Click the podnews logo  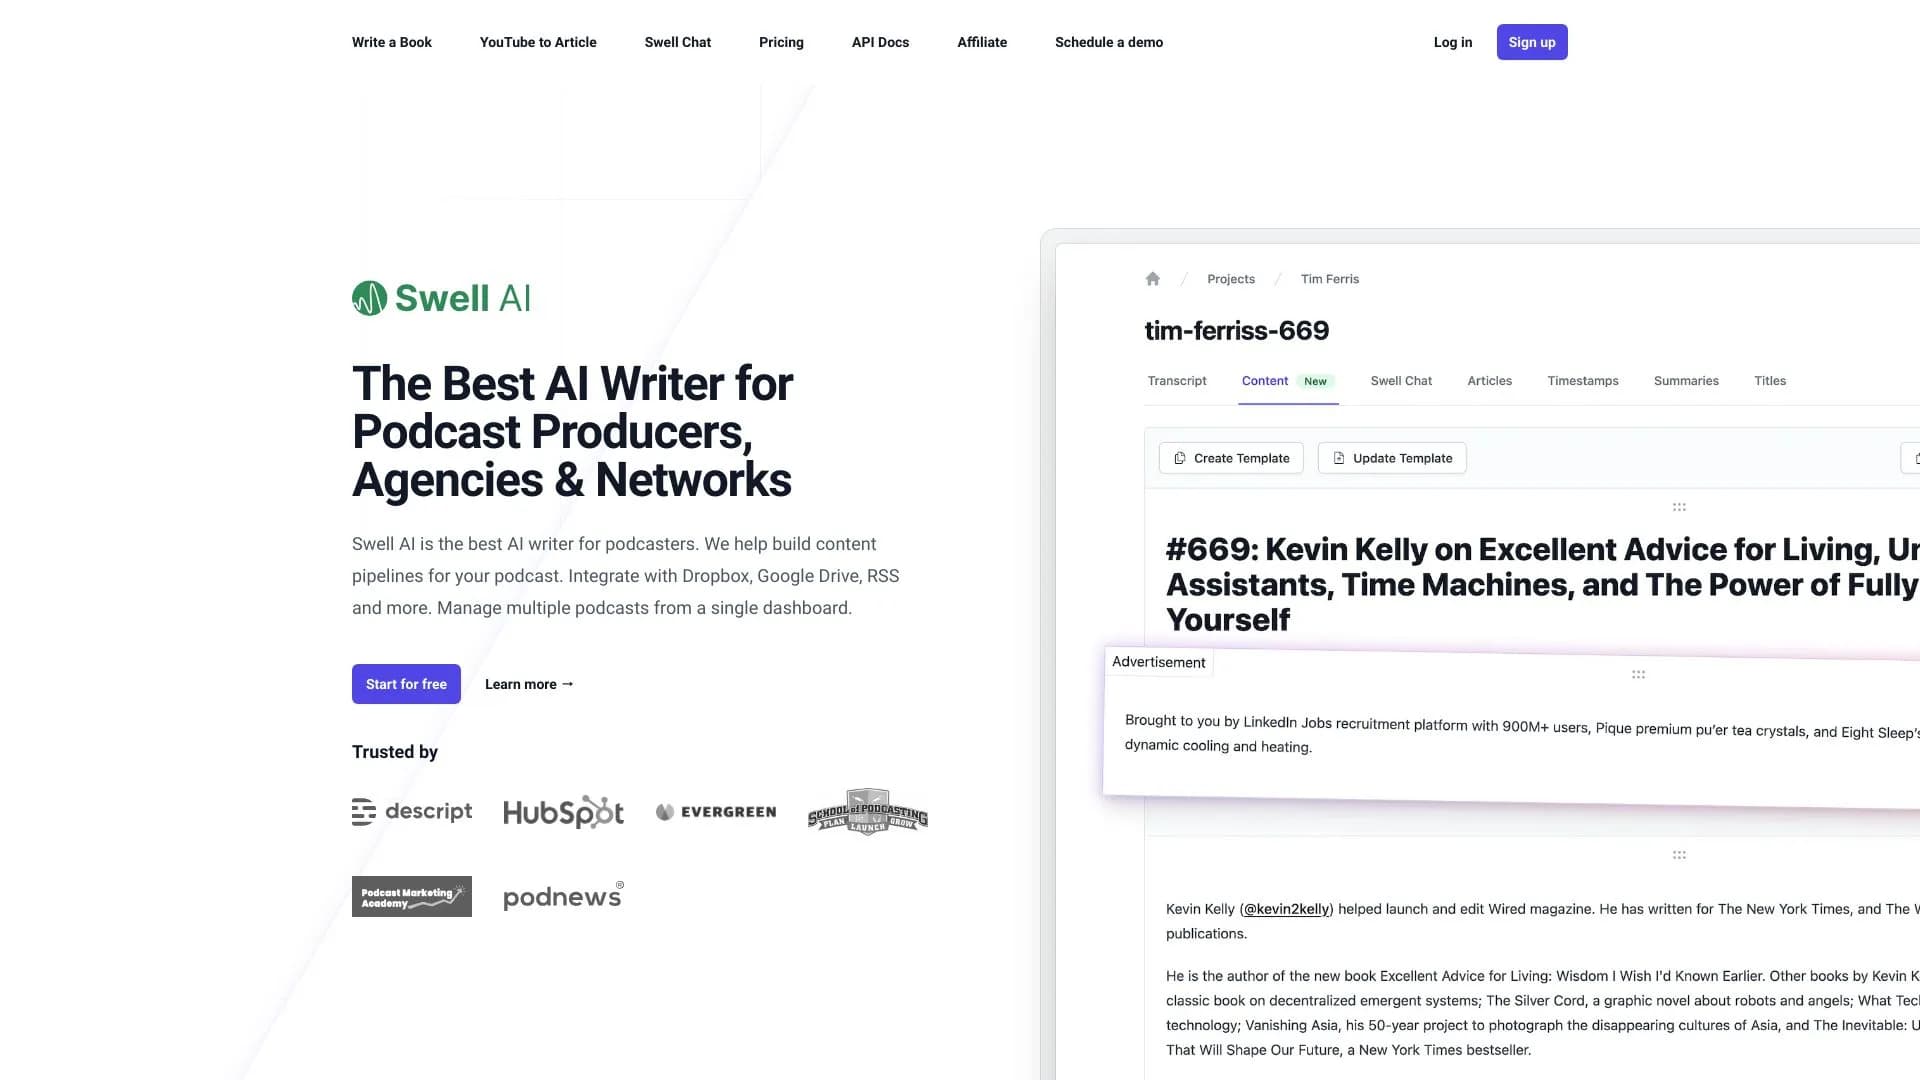[x=563, y=896]
